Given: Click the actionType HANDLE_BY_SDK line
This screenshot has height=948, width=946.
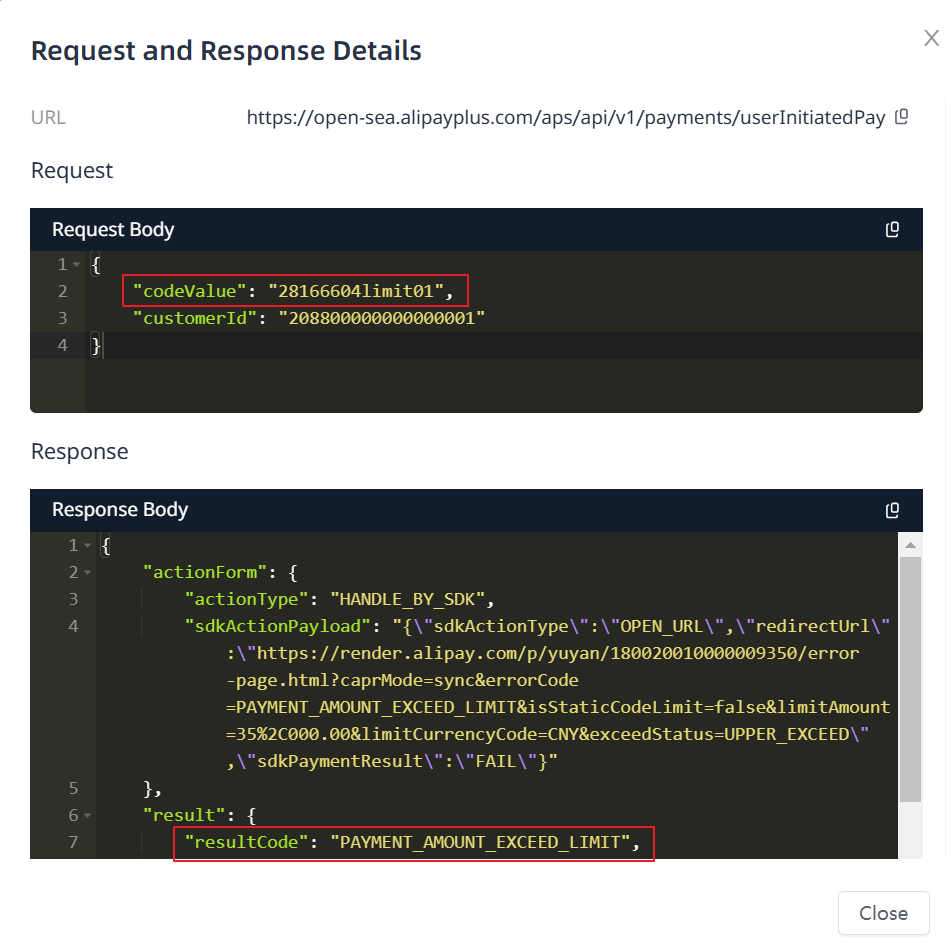Looking at the screenshot, I should (x=340, y=599).
